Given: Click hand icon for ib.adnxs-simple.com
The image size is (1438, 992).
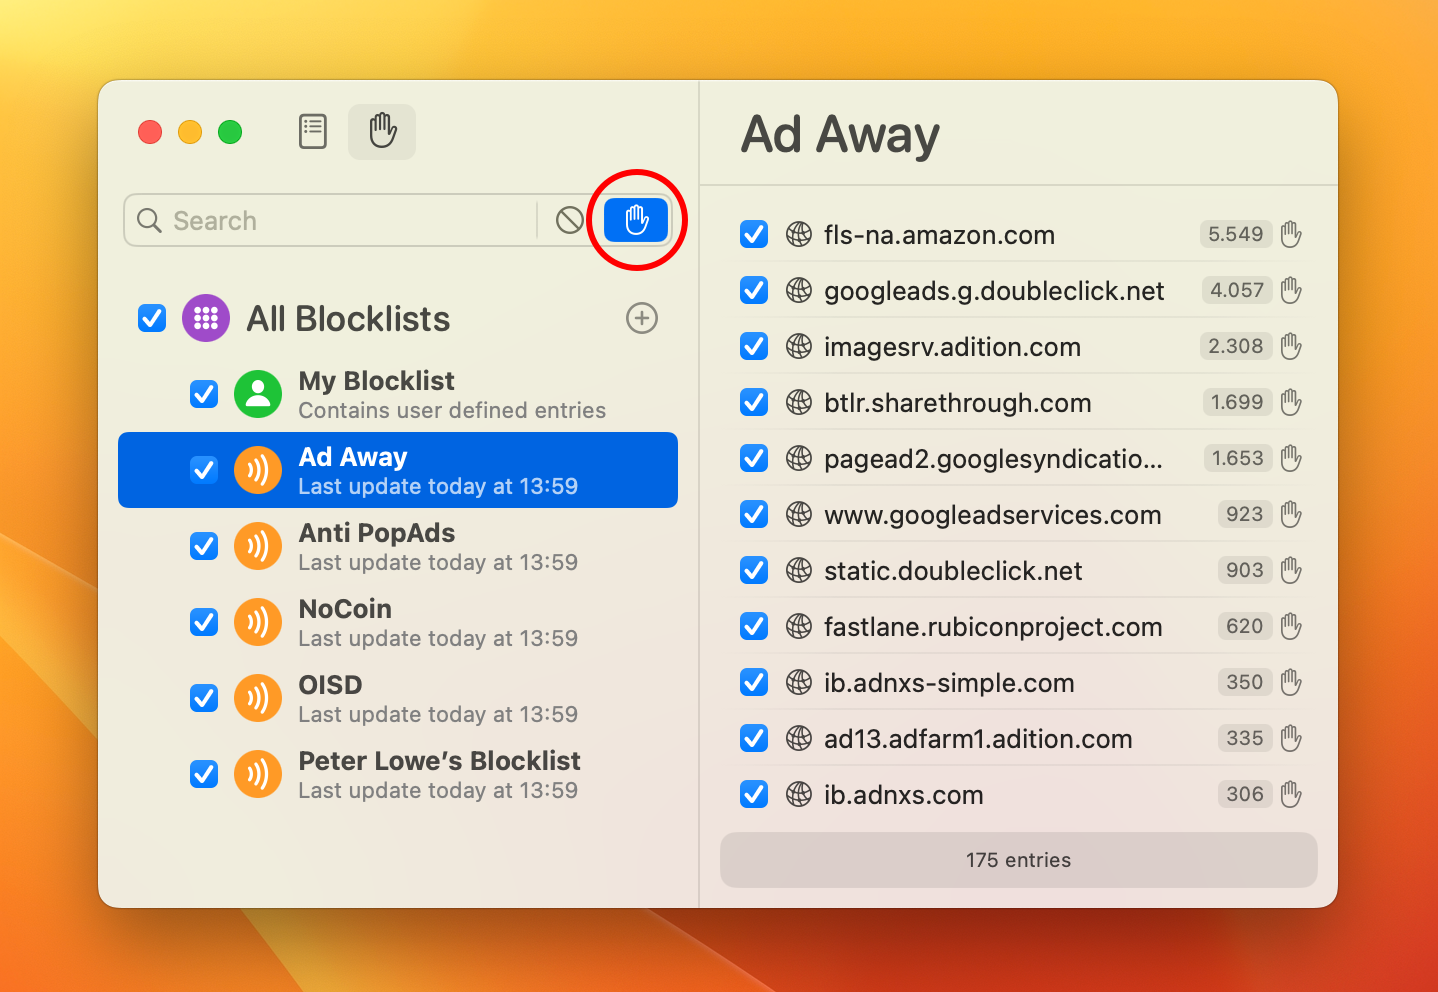Looking at the screenshot, I should tap(1291, 682).
